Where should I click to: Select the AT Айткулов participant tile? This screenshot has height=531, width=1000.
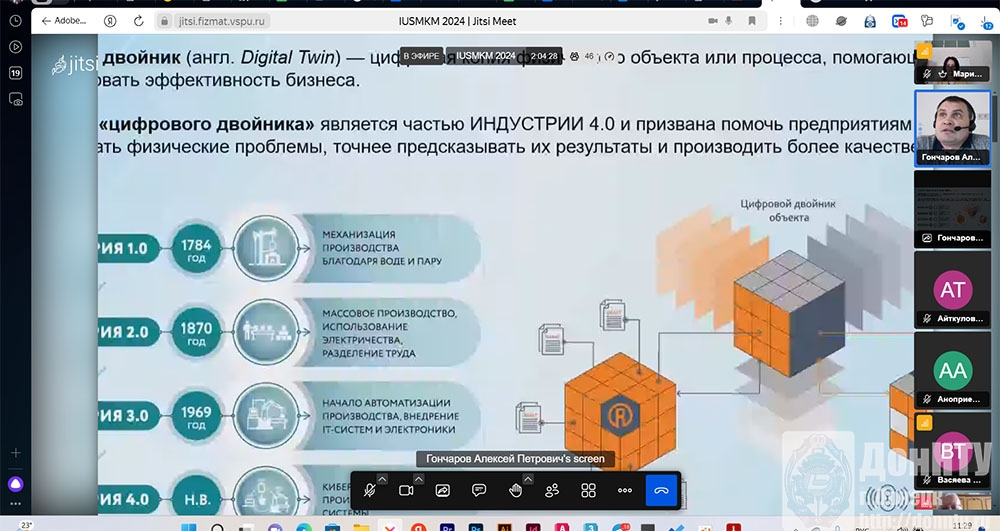coord(953,289)
